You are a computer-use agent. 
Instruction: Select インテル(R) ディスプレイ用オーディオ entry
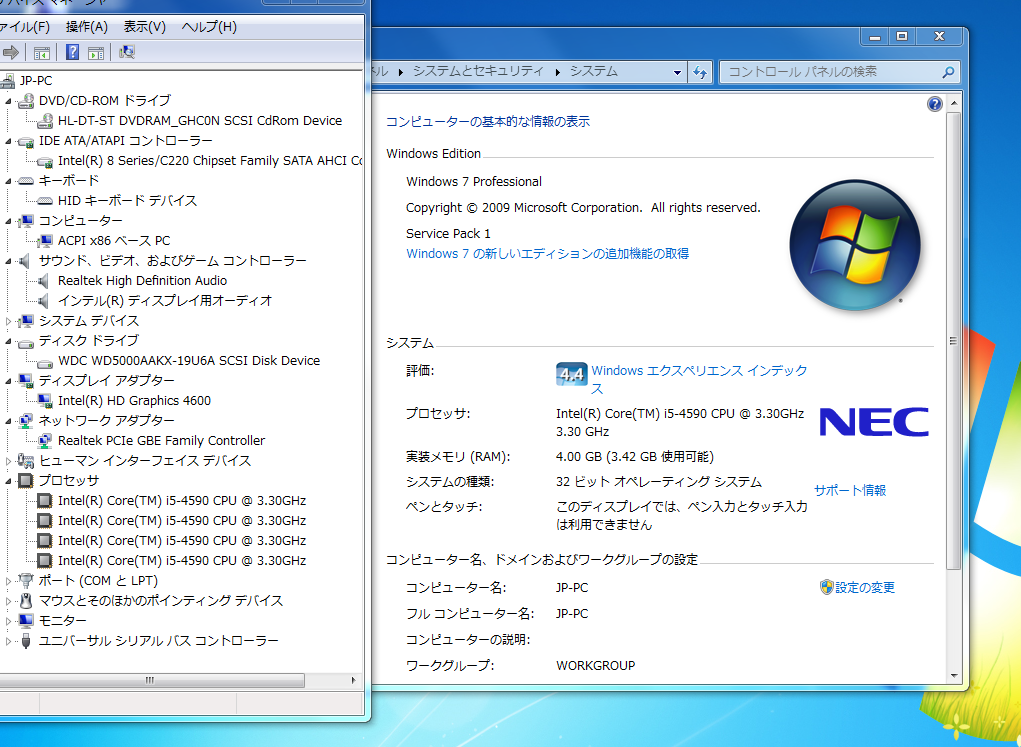pyautogui.click(x=165, y=300)
